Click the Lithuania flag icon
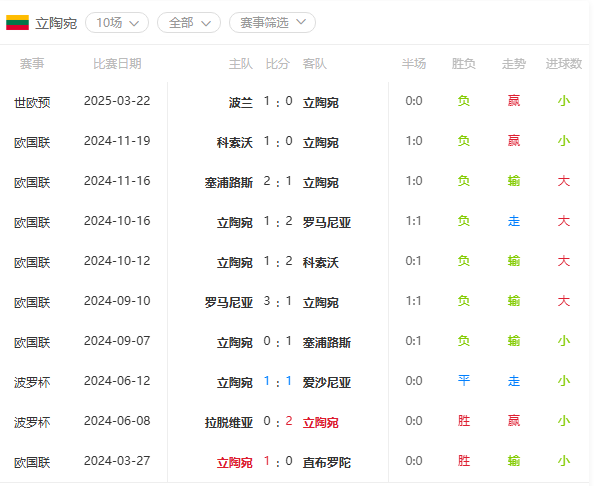 click(17, 23)
